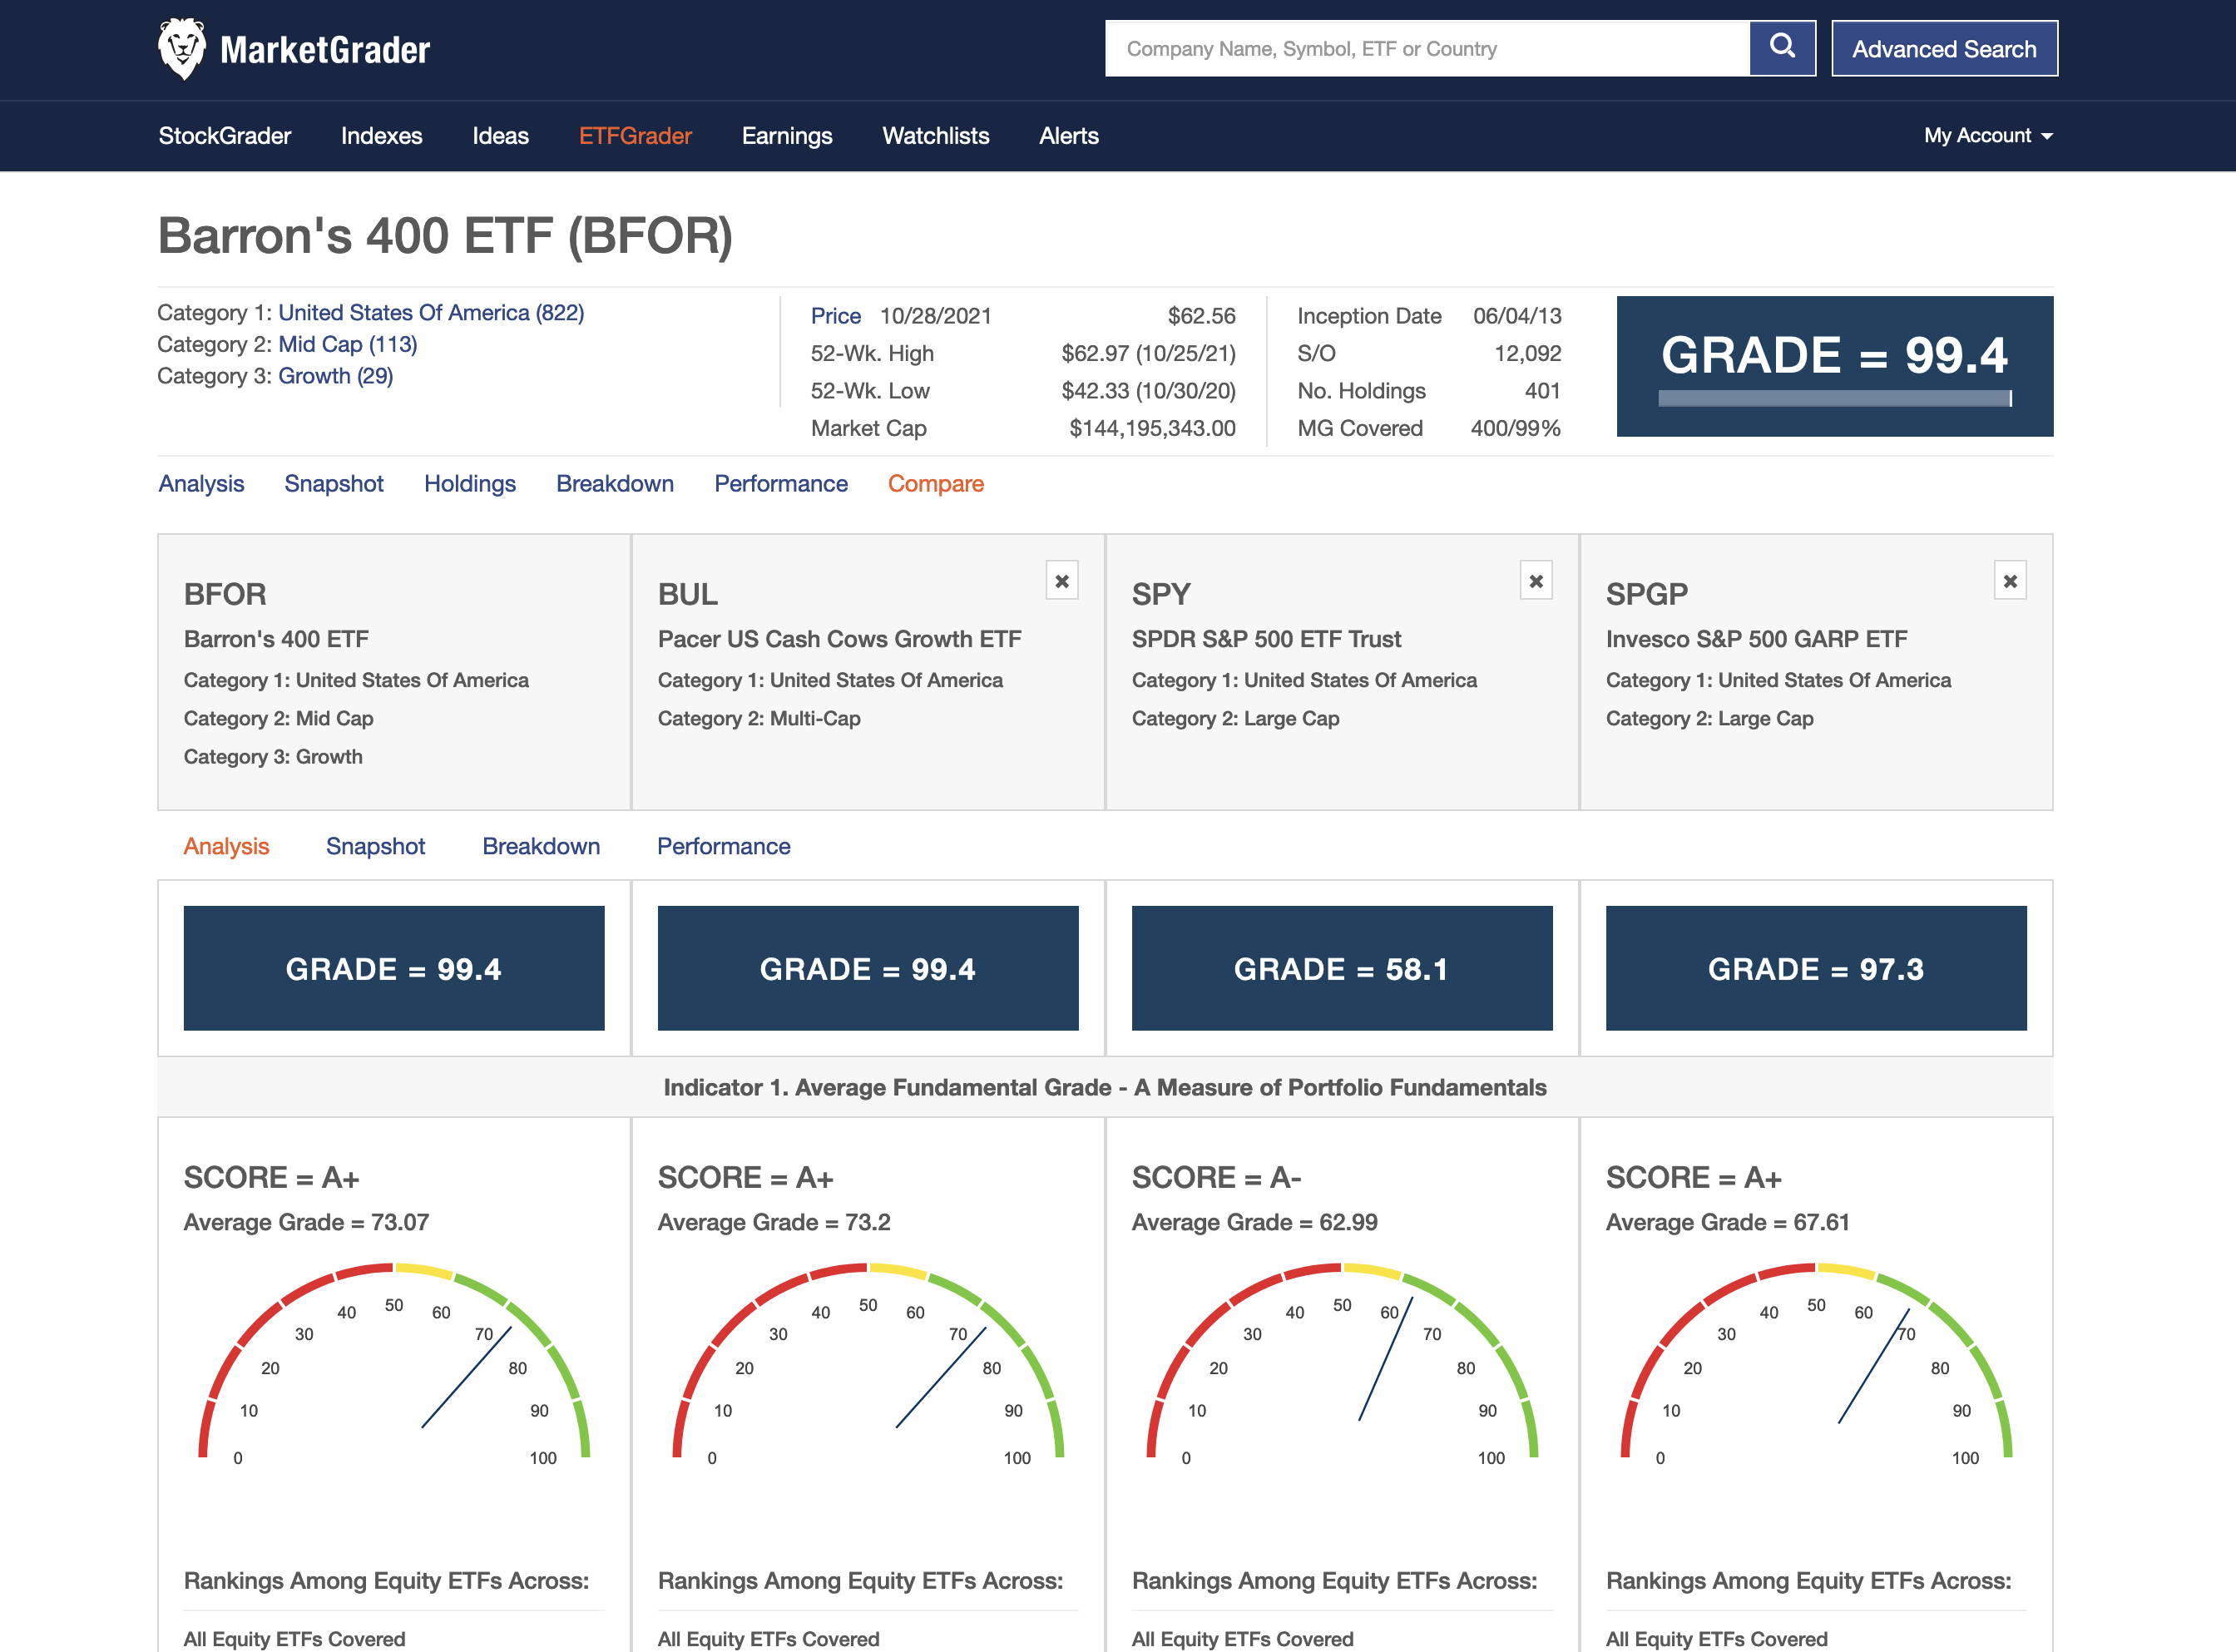Switch to comparison Breakdown tab
Image resolution: width=2236 pixels, height=1652 pixels.
click(x=541, y=847)
